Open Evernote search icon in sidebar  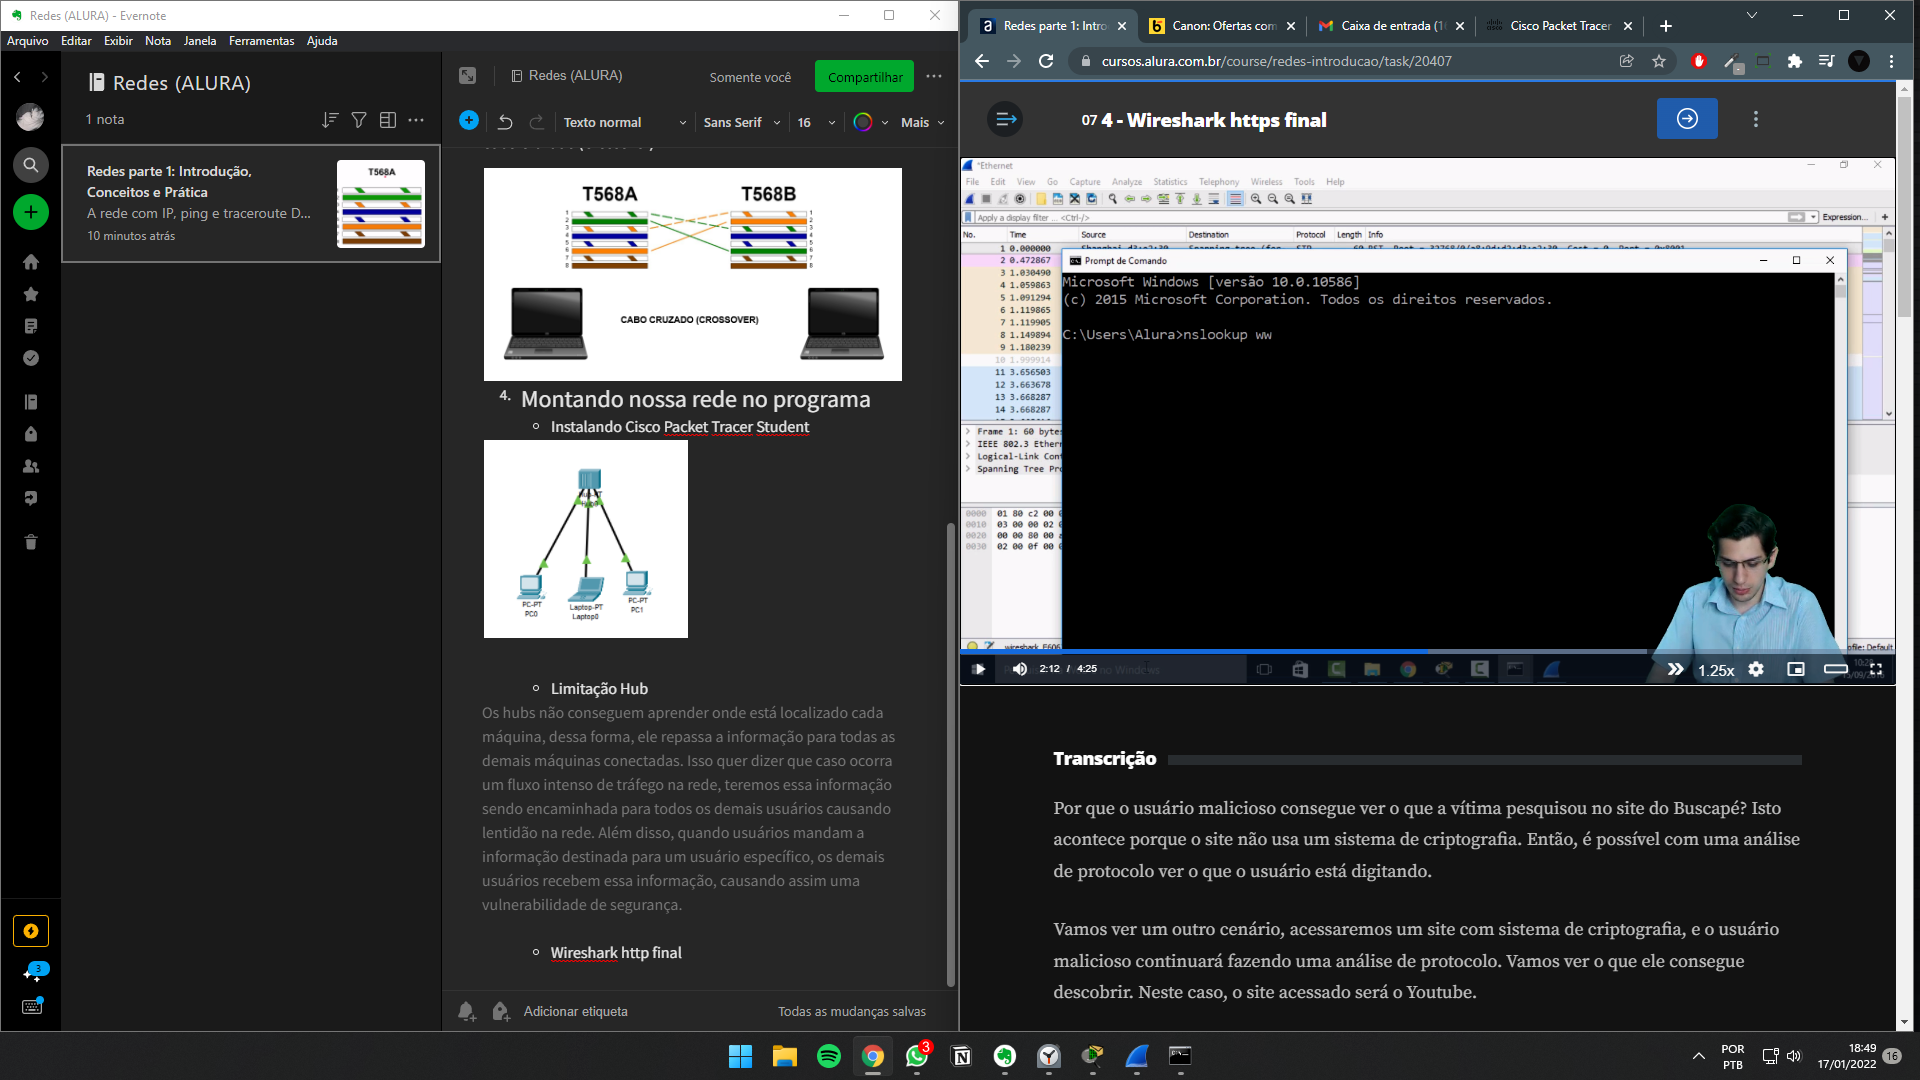click(x=31, y=164)
